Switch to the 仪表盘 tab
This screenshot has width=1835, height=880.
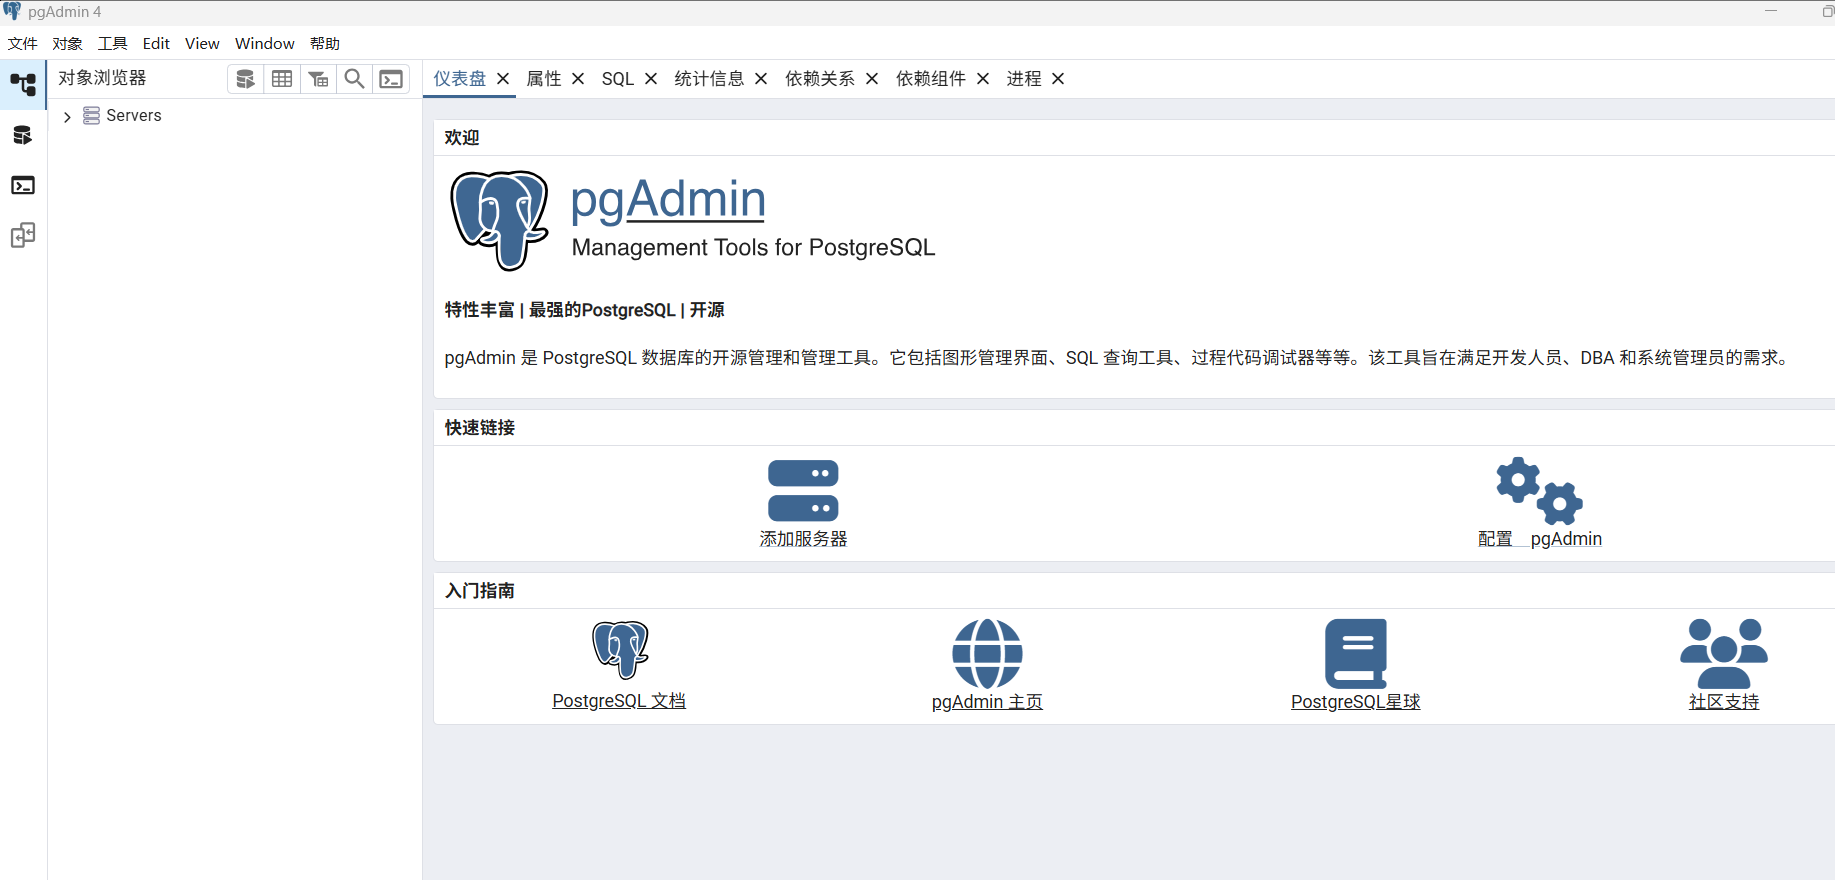coord(459,79)
